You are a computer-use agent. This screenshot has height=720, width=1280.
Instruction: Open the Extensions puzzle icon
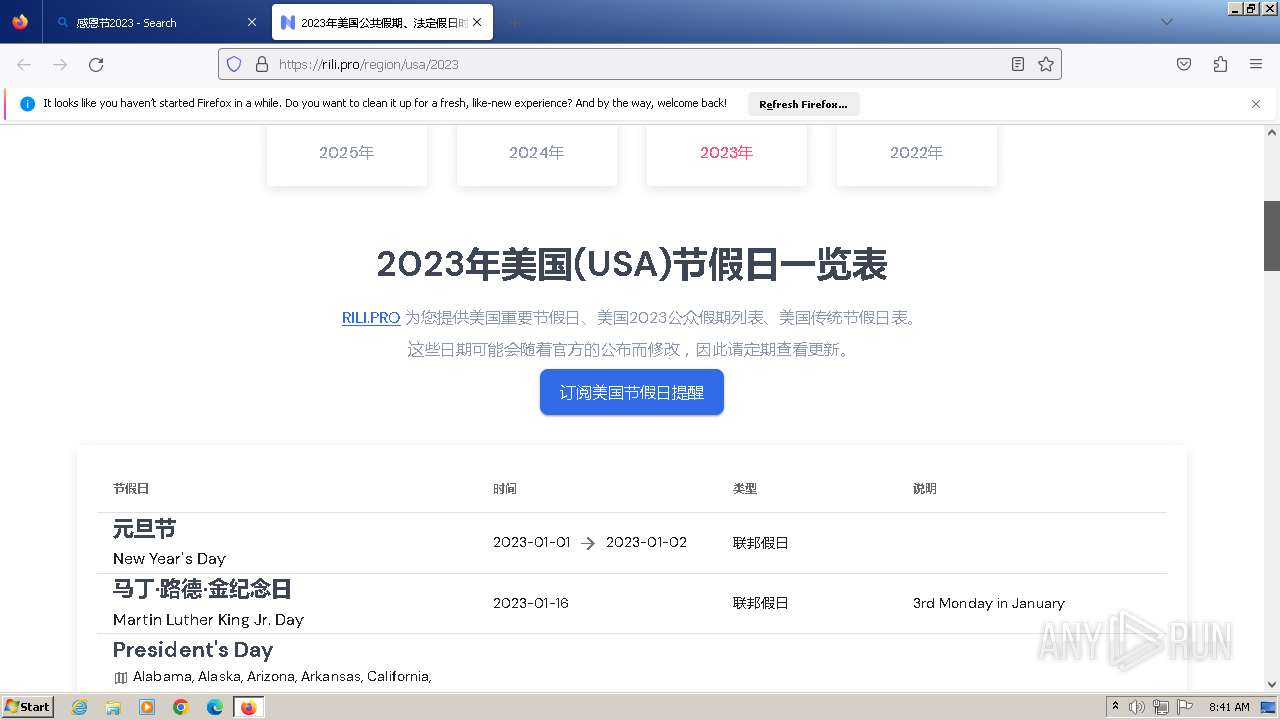click(x=1220, y=64)
